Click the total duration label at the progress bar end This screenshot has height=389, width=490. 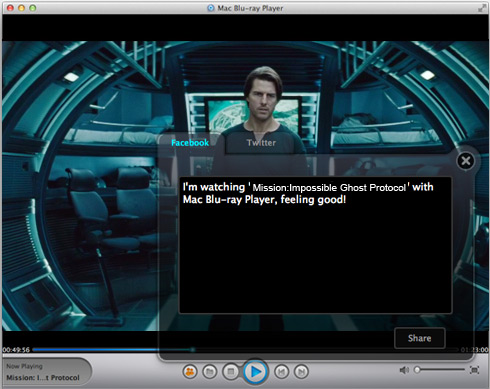click(x=474, y=350)
